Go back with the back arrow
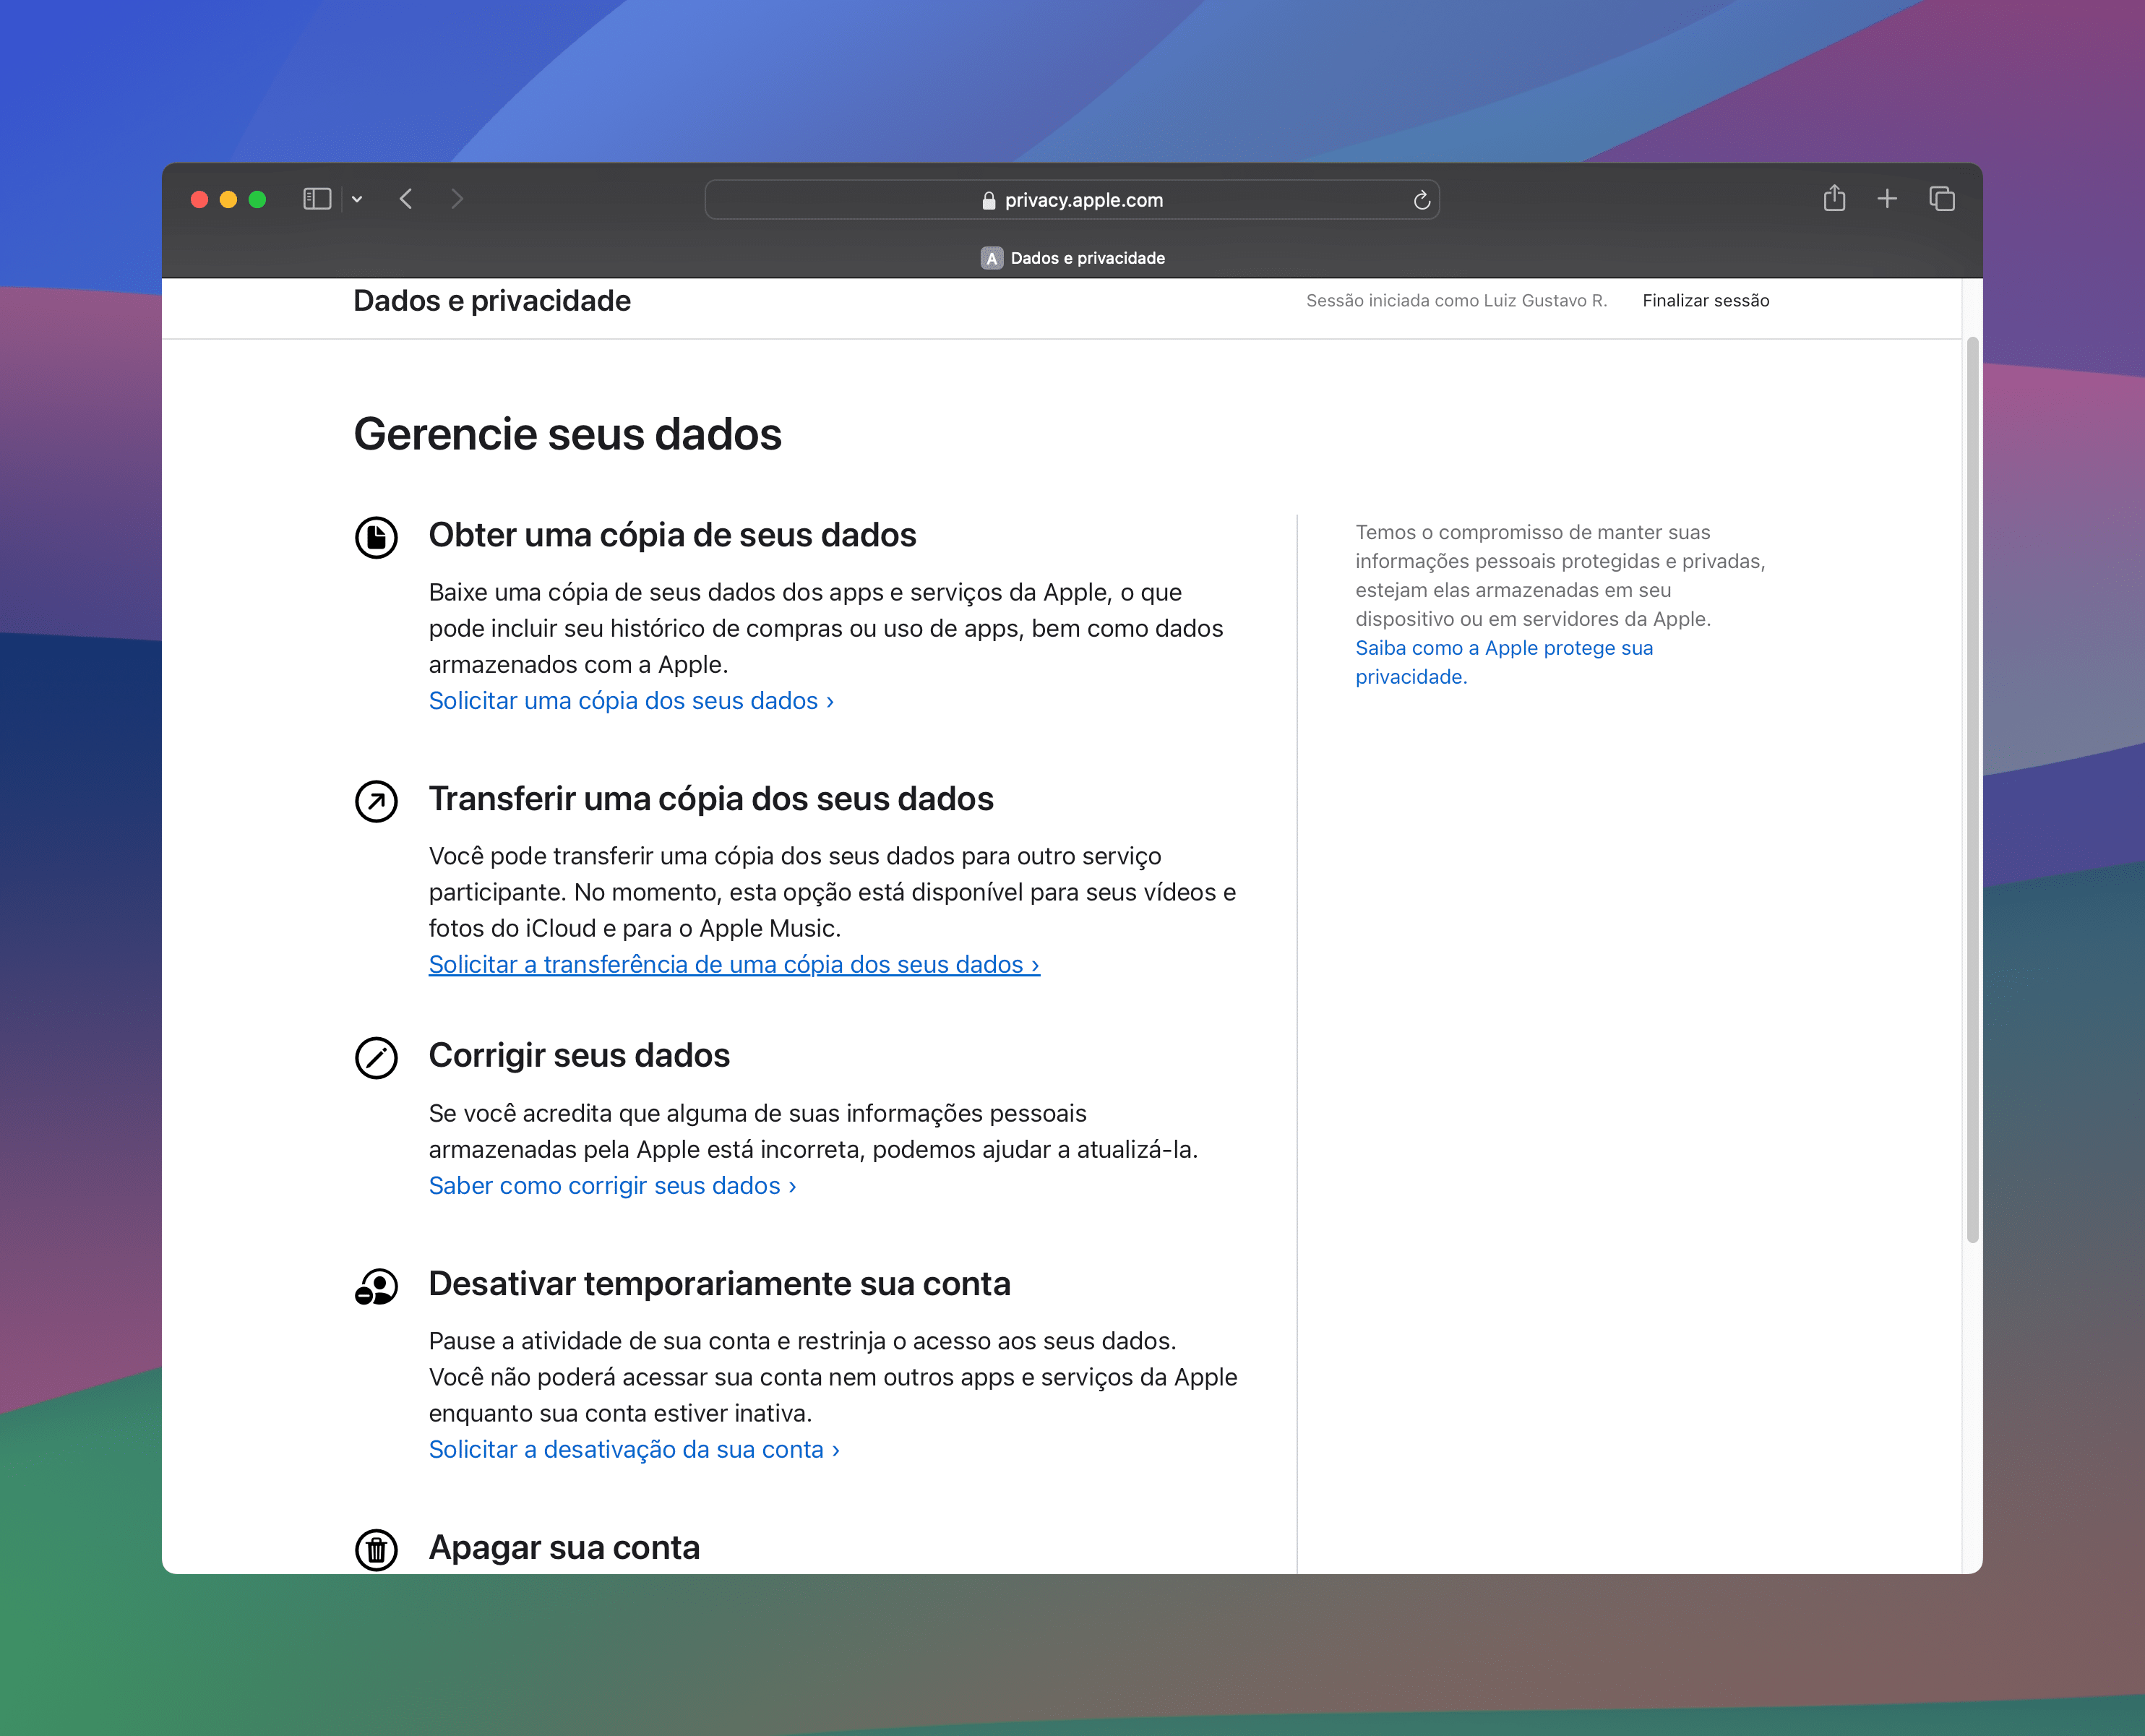The width and height of the screenshot is (2145, 1736). point(405,199)
